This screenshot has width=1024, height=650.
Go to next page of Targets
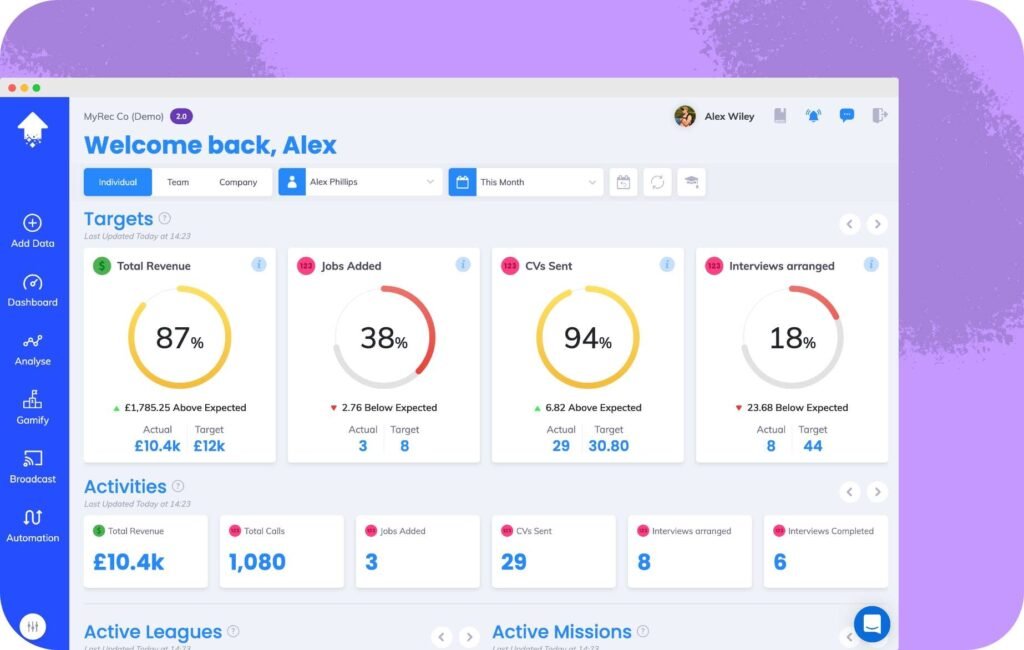click(877, 224)
